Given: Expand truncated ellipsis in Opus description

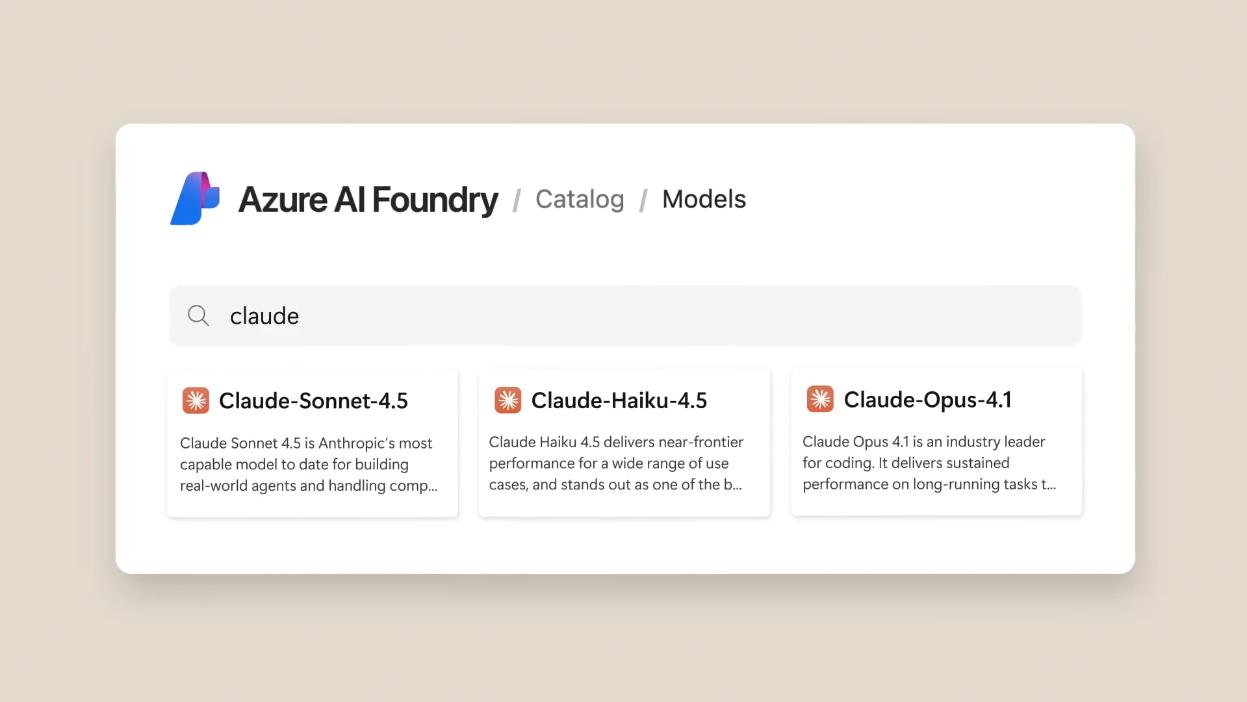Looking at the screenshot, I should 1049,485.
